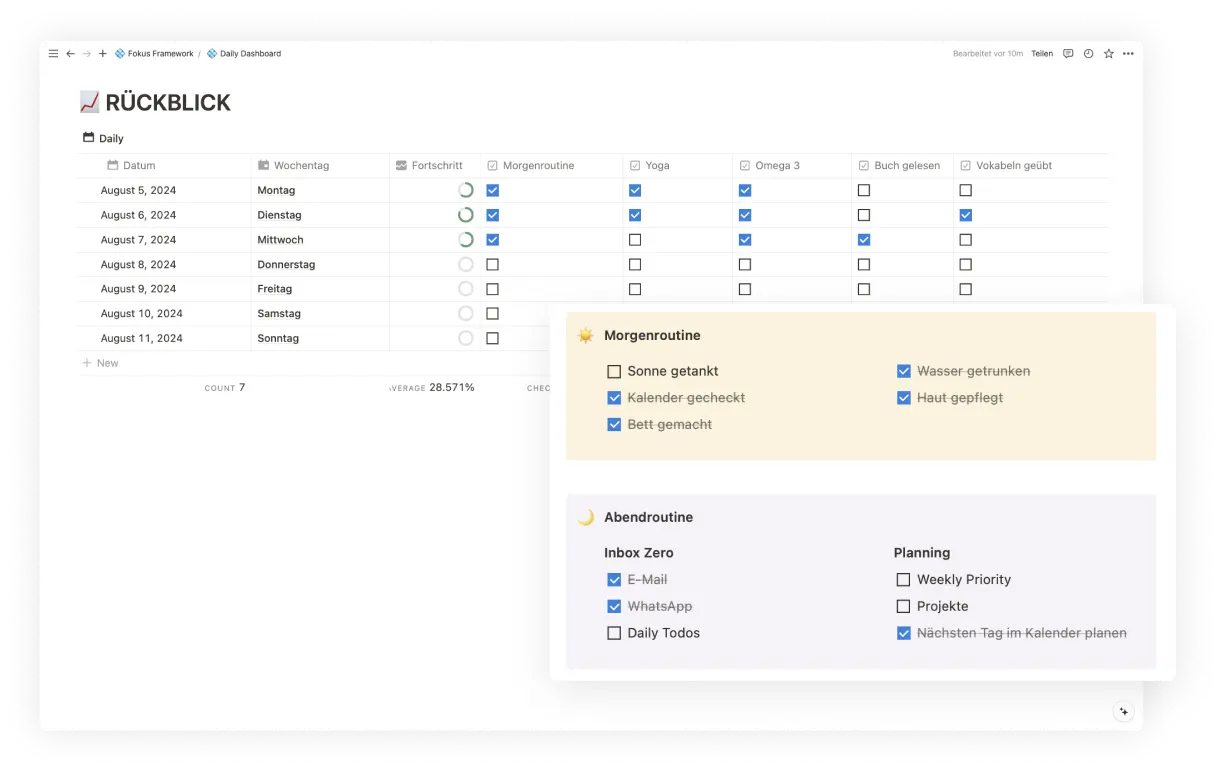Uncheck the Wasser getrunken checkbox
This screenshot has height=769, width=1222.
tap(904, 371)
